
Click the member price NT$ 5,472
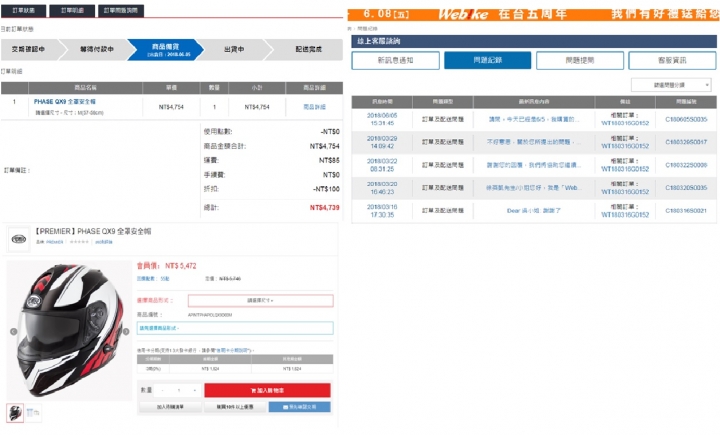click(180, 266)
